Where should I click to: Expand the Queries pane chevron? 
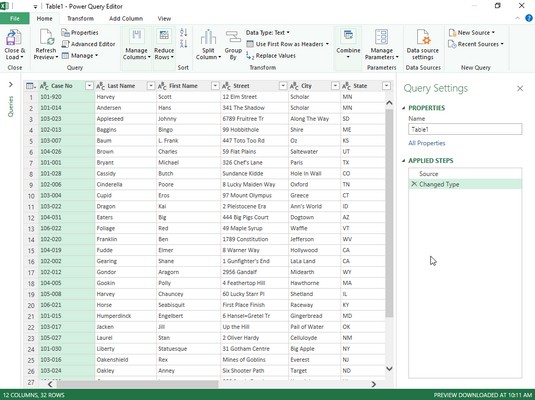[11, 84]
